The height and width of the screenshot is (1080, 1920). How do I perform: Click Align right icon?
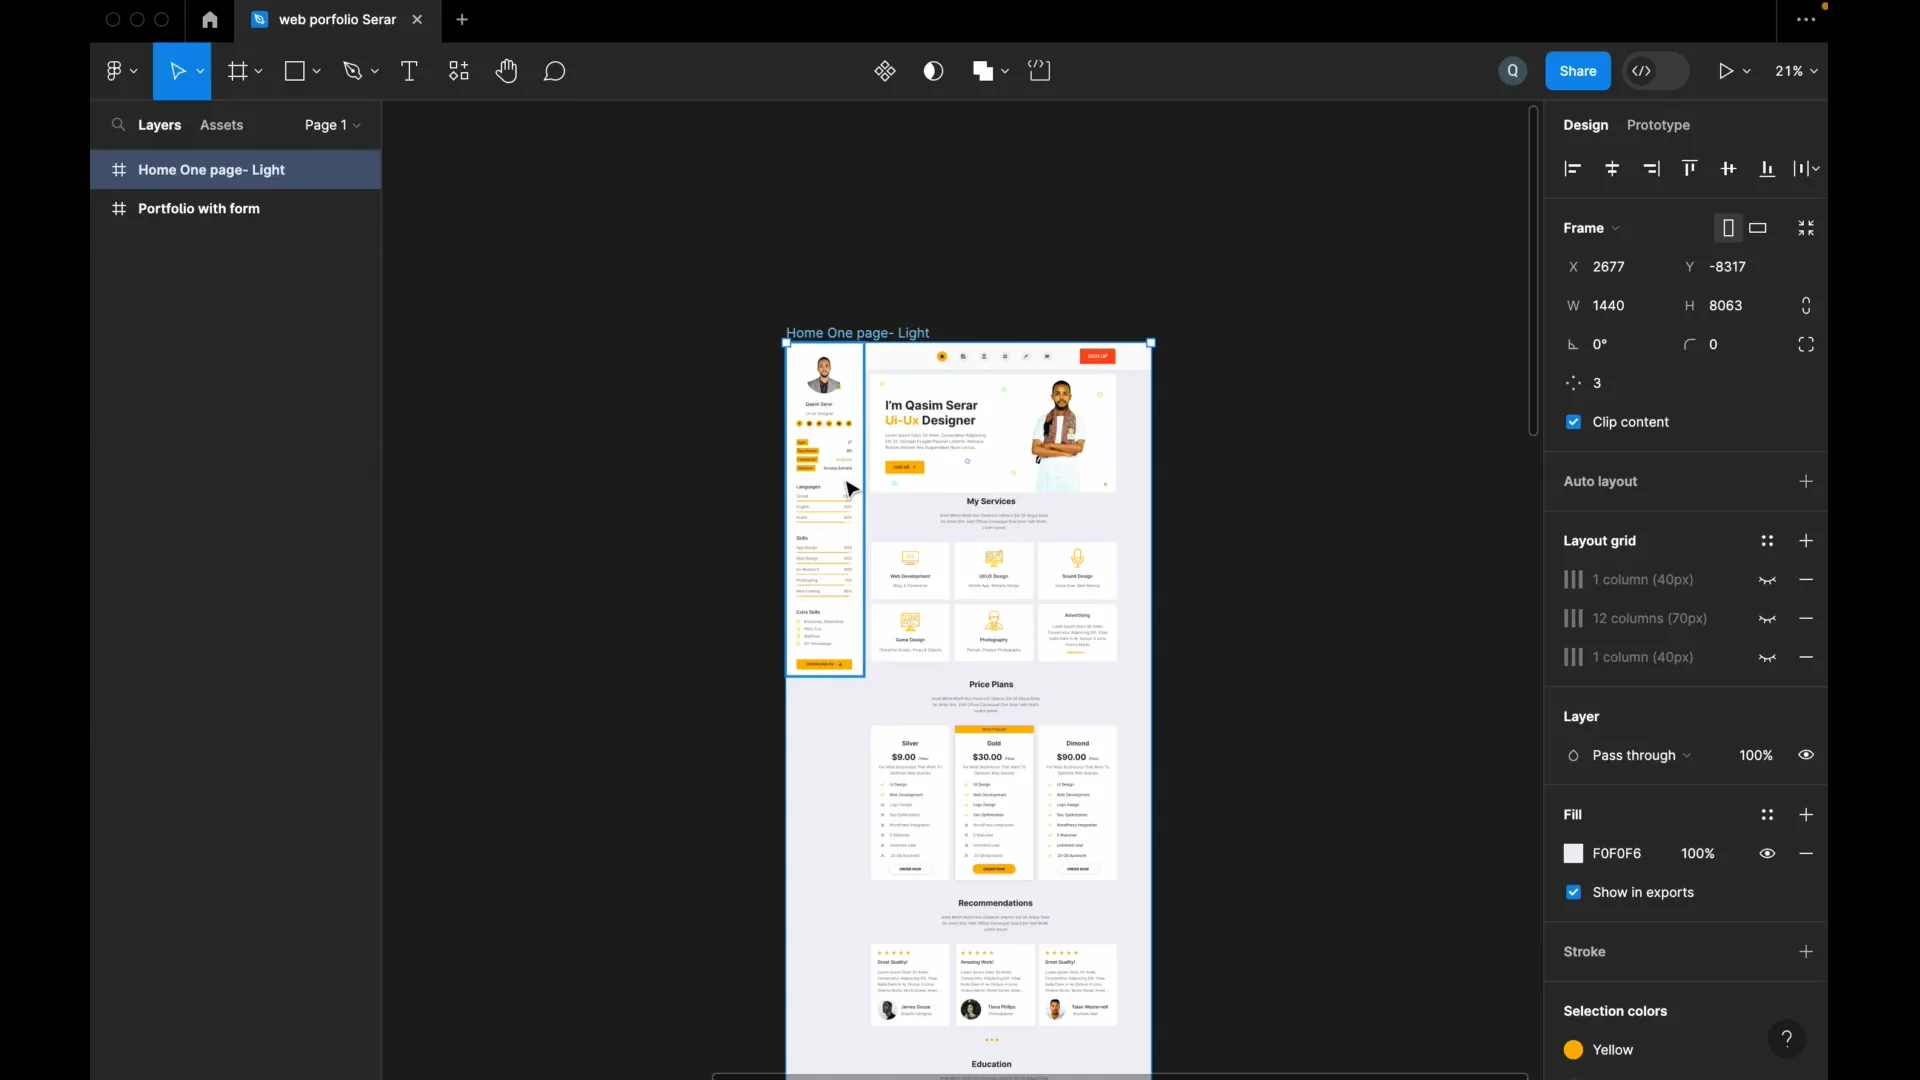(x=1651, y=169)
